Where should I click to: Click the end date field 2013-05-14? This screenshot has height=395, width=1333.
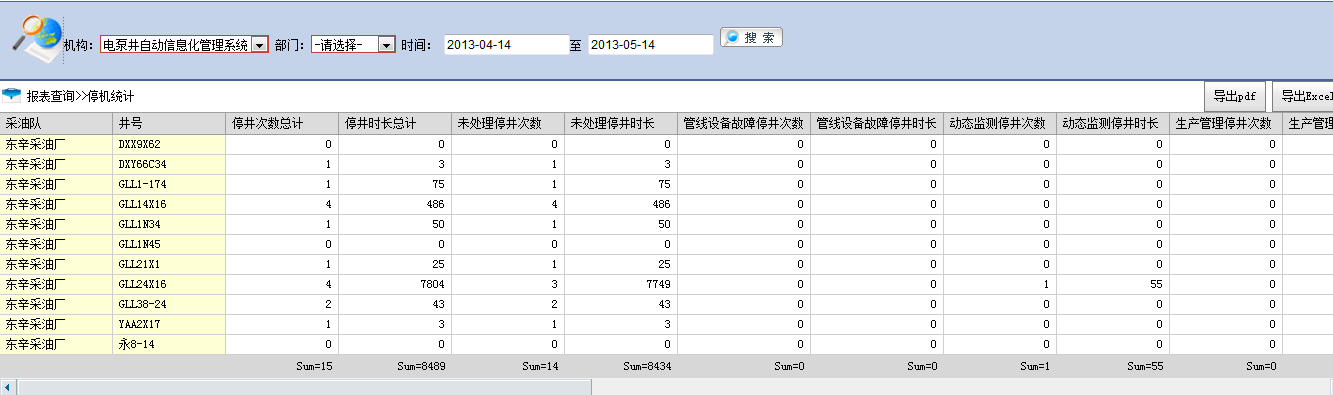[651, 45]
